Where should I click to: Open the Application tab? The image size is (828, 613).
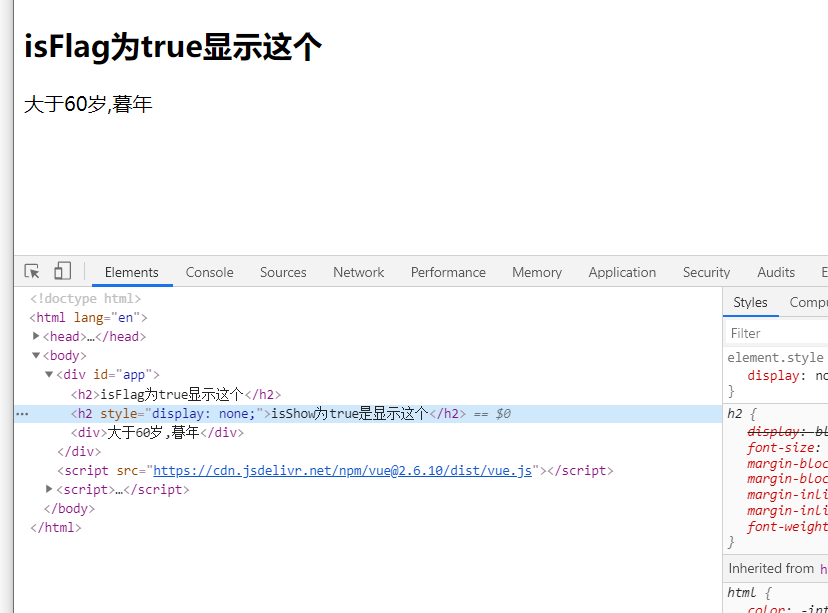click(x=623, y=272)
